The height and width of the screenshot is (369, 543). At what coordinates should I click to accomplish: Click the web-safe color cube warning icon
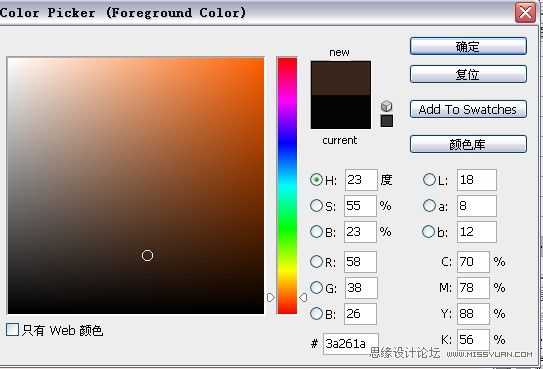pos(386,106)
